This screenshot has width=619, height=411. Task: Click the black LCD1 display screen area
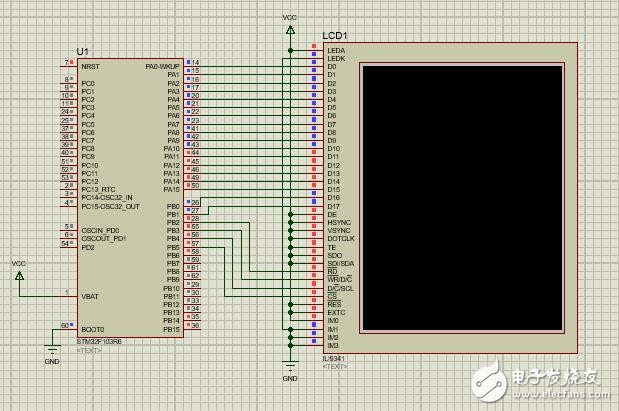point(462,198)
